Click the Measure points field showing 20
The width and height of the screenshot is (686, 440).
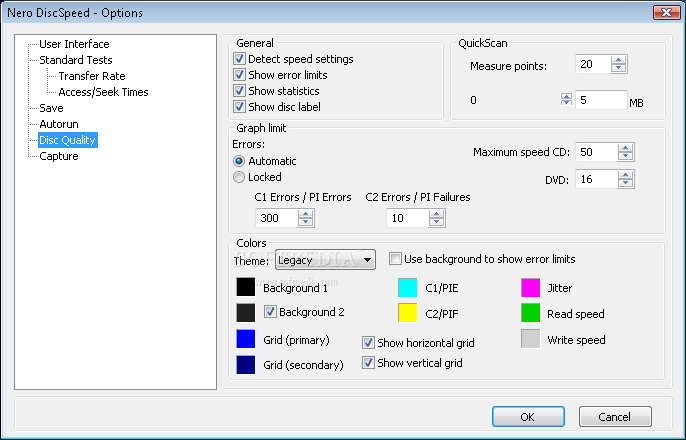(x=593, y=64)
